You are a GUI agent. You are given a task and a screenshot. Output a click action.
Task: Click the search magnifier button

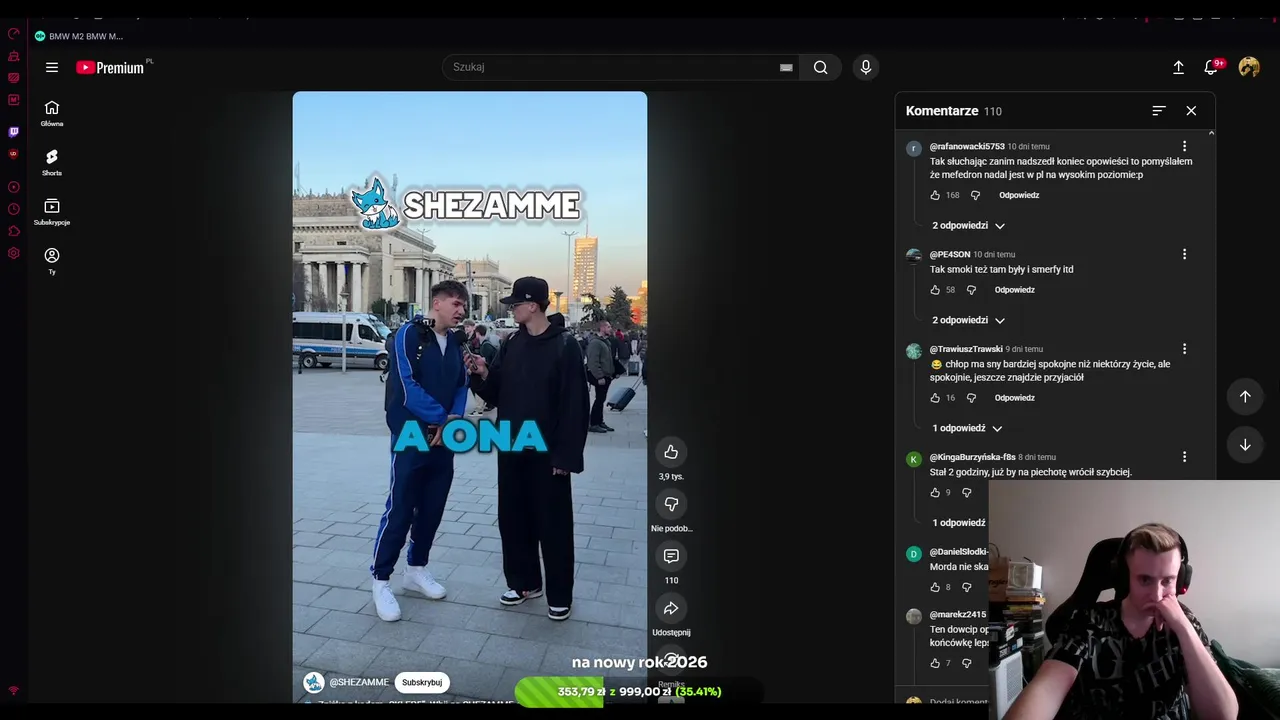(820, 67)
